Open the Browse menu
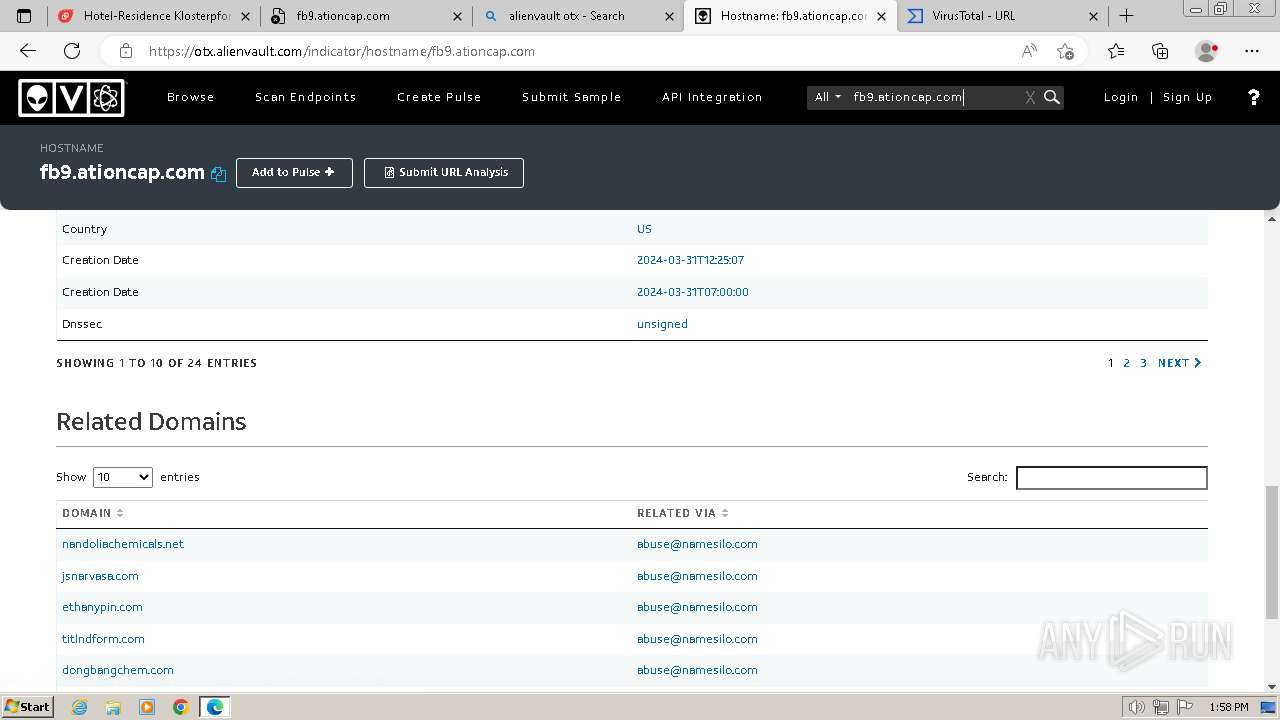1280x720 pixels. [x=191, y=97]
